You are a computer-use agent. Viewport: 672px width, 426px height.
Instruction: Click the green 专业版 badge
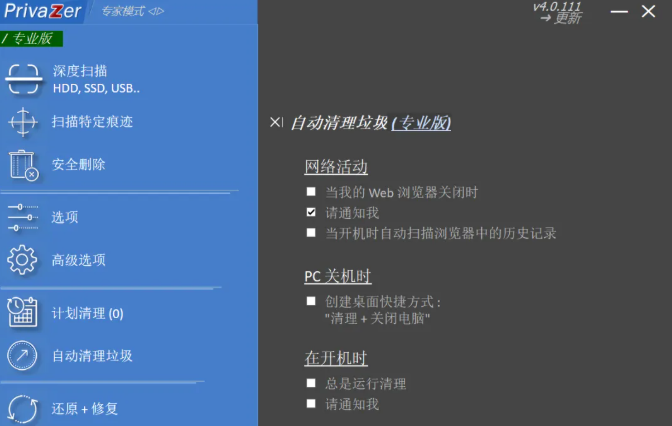(32, 39)
